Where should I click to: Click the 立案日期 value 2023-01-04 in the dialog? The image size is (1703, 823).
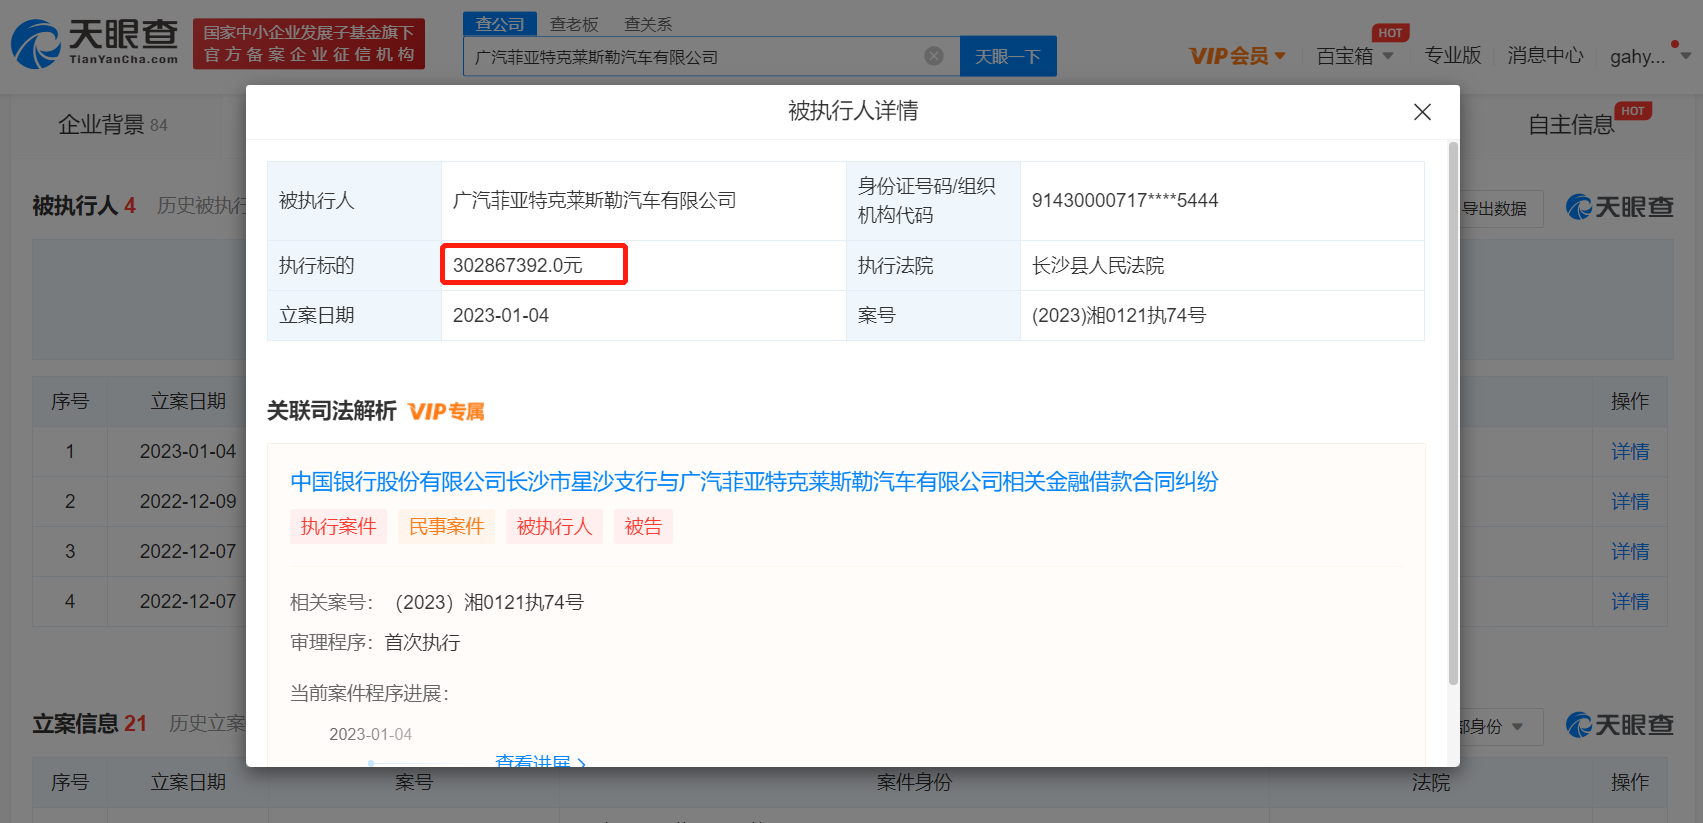(501, 316)
